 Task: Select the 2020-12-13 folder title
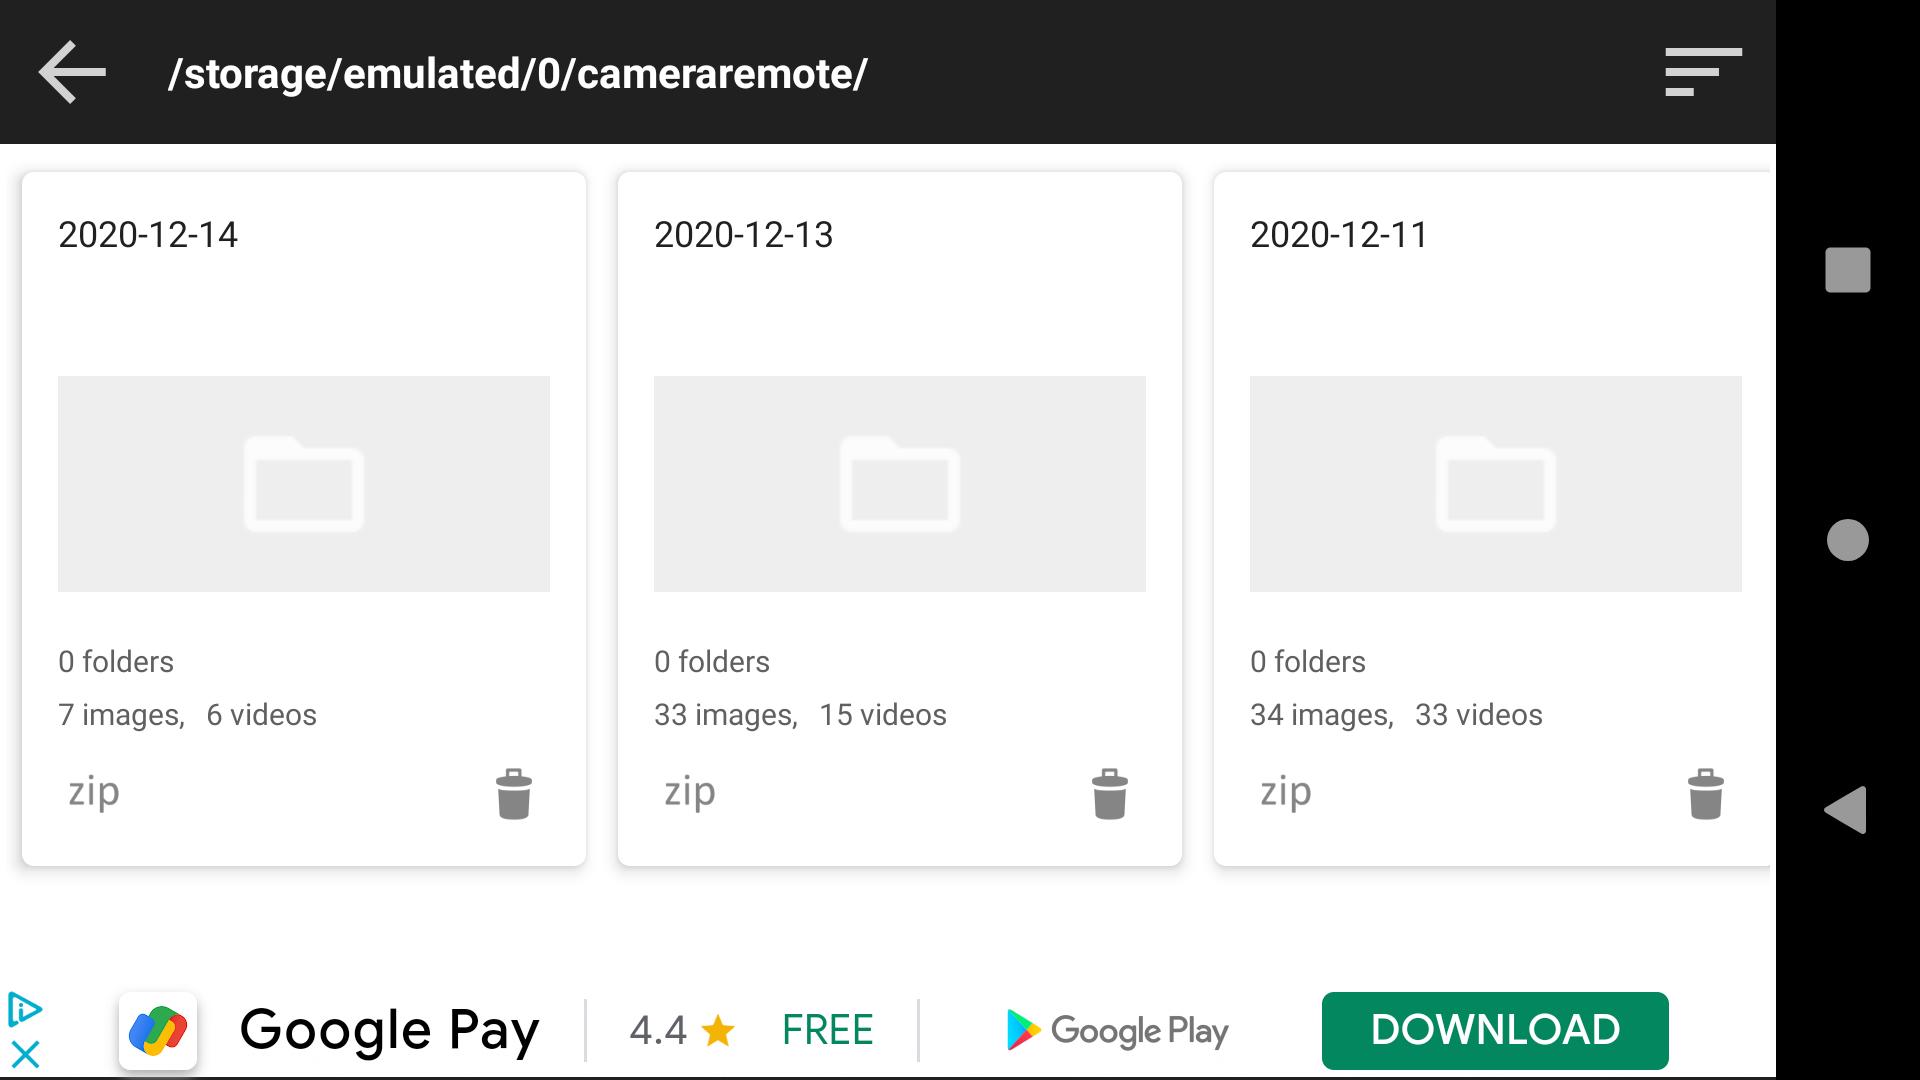[744, 235]
